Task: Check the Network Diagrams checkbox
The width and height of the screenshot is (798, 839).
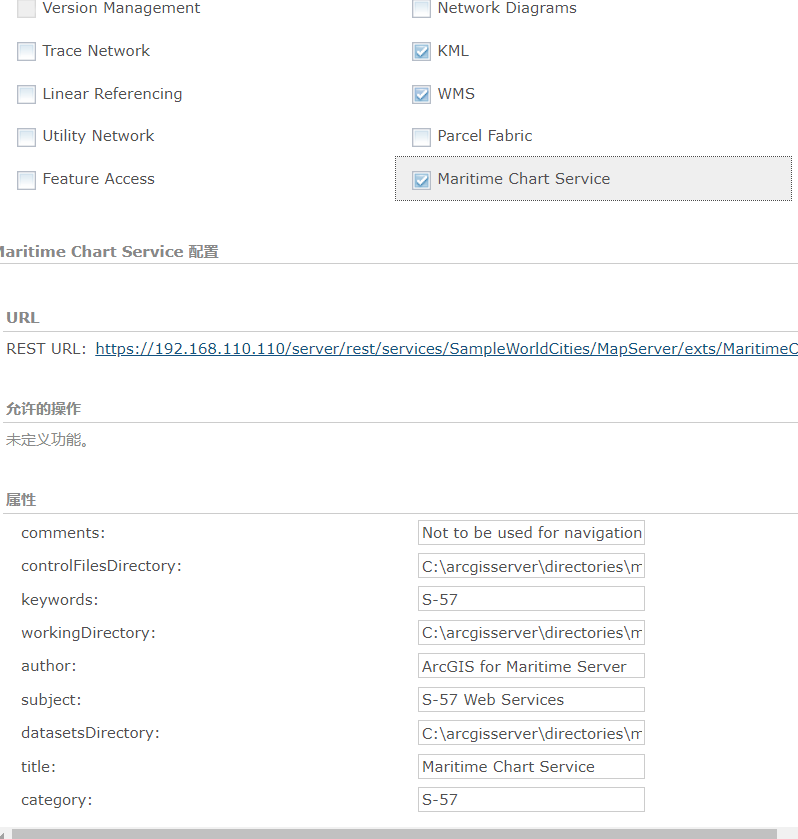Action: (x=422, y=9)
